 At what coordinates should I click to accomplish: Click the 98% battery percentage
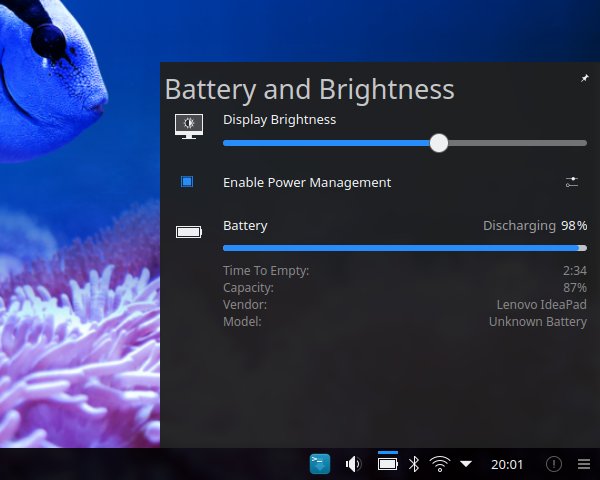coord(574,226)
